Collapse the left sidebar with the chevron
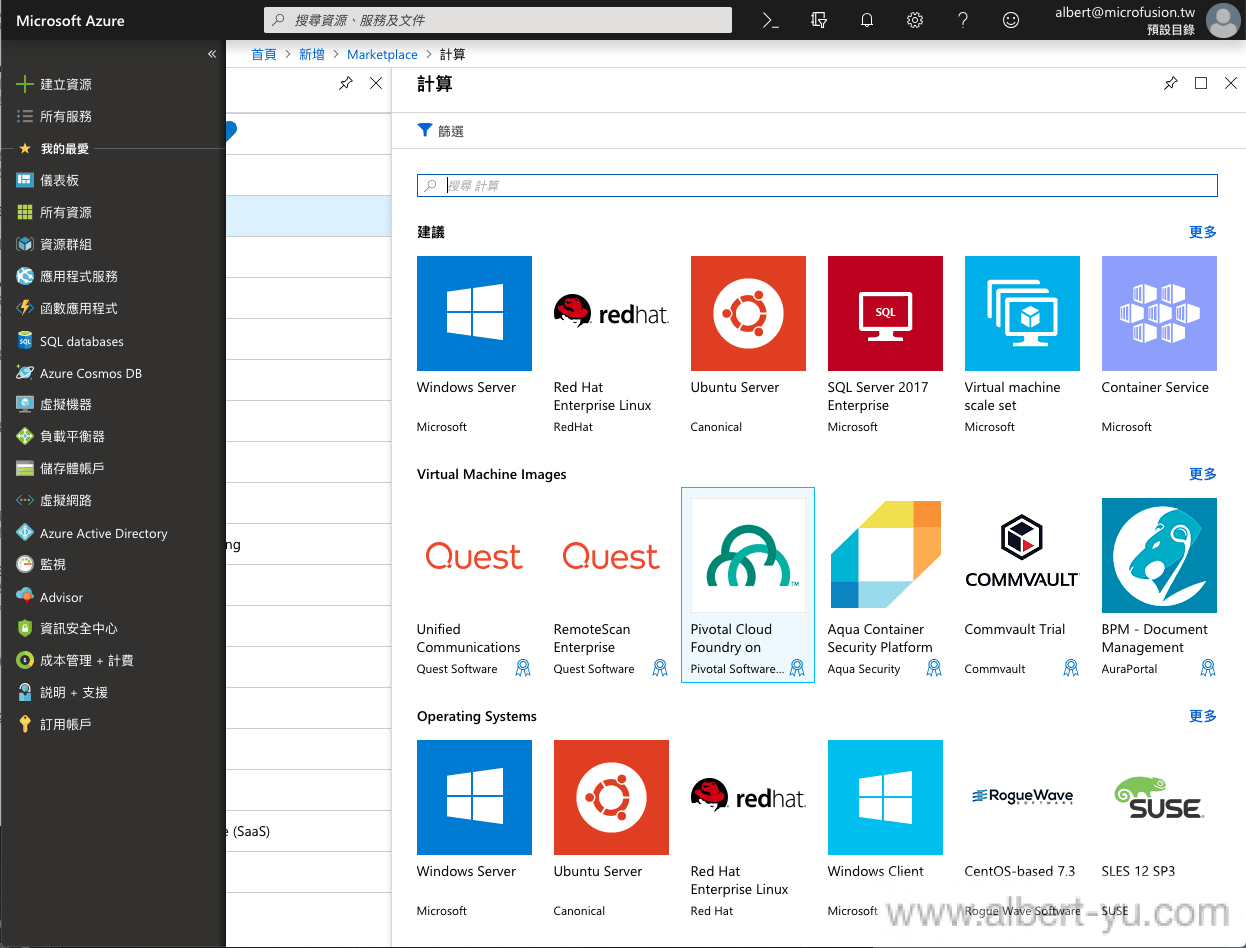This screenshot has height=948, width=1246. 212,54
